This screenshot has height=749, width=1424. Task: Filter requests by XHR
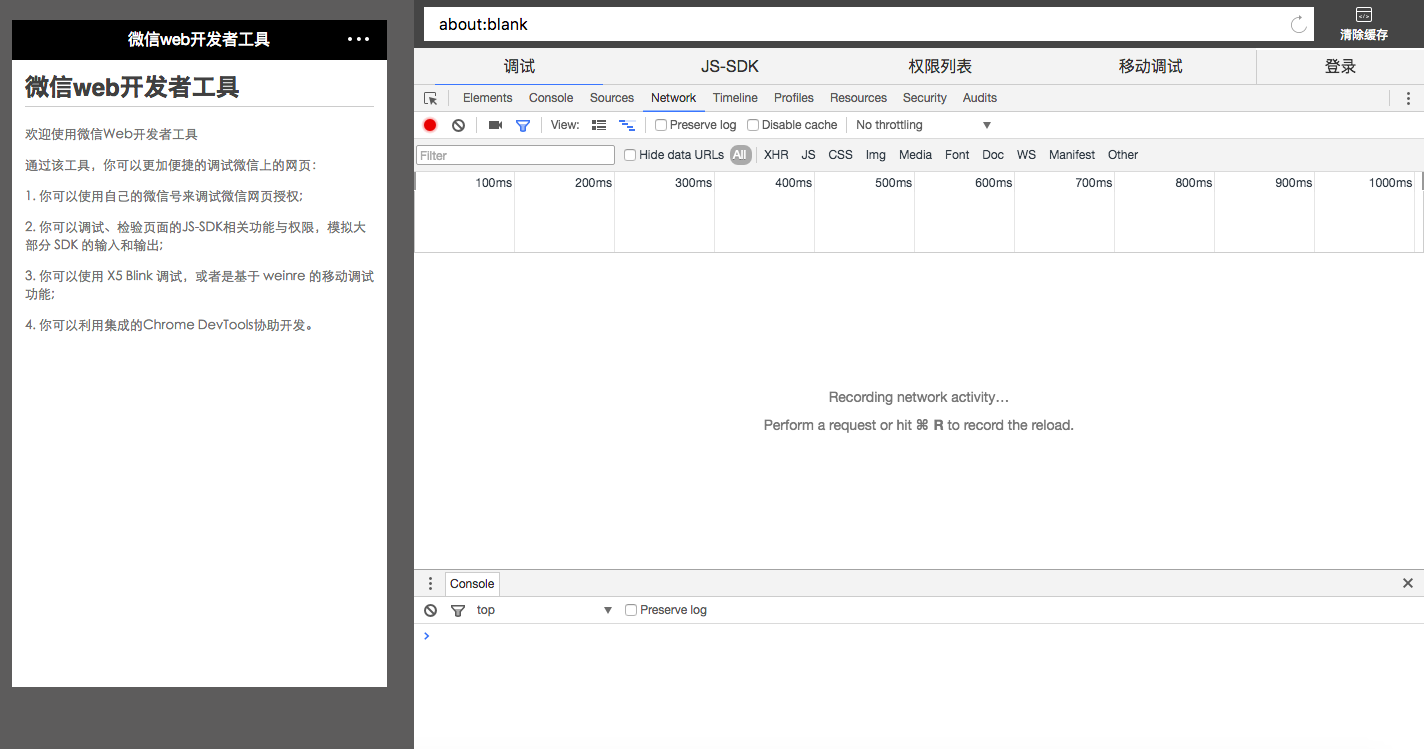[776, 155]
